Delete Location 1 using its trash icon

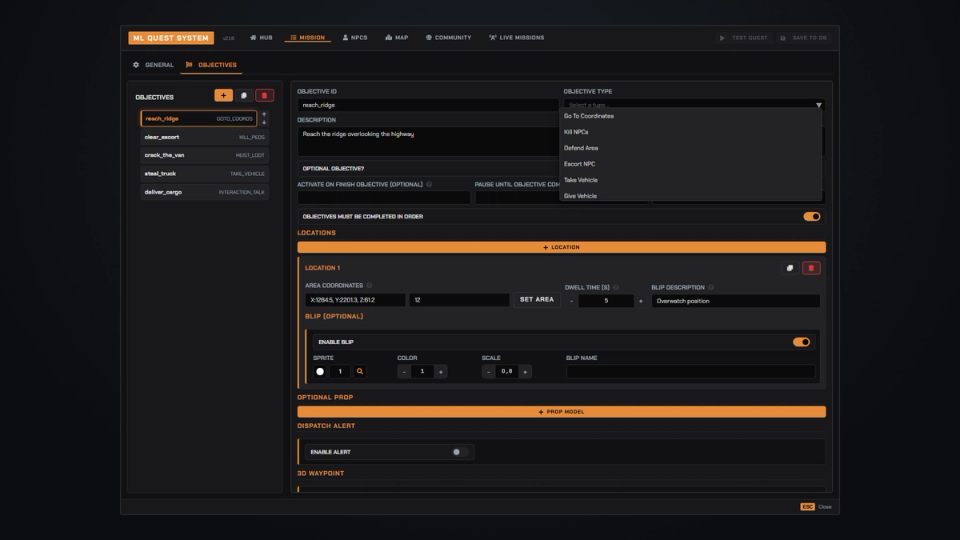tap(811, 268)
